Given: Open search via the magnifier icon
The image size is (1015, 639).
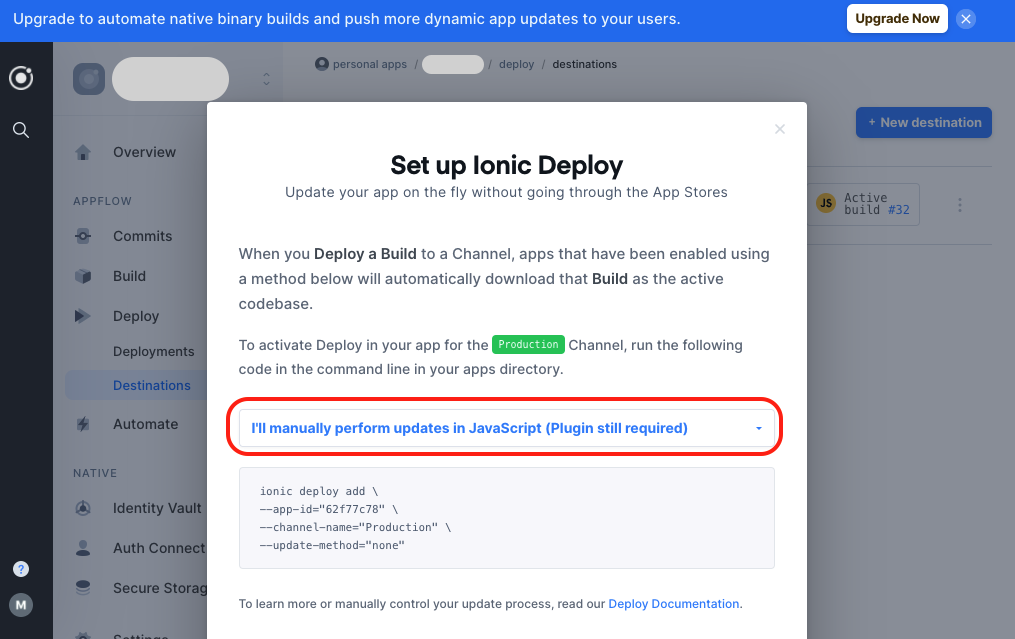Looking at the screenshot, I should 21,130.
